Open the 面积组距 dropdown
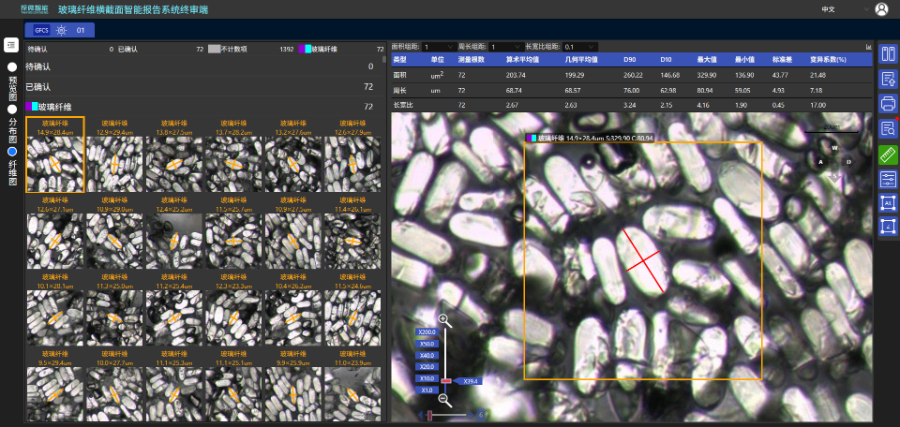 [x=439, y=46]
